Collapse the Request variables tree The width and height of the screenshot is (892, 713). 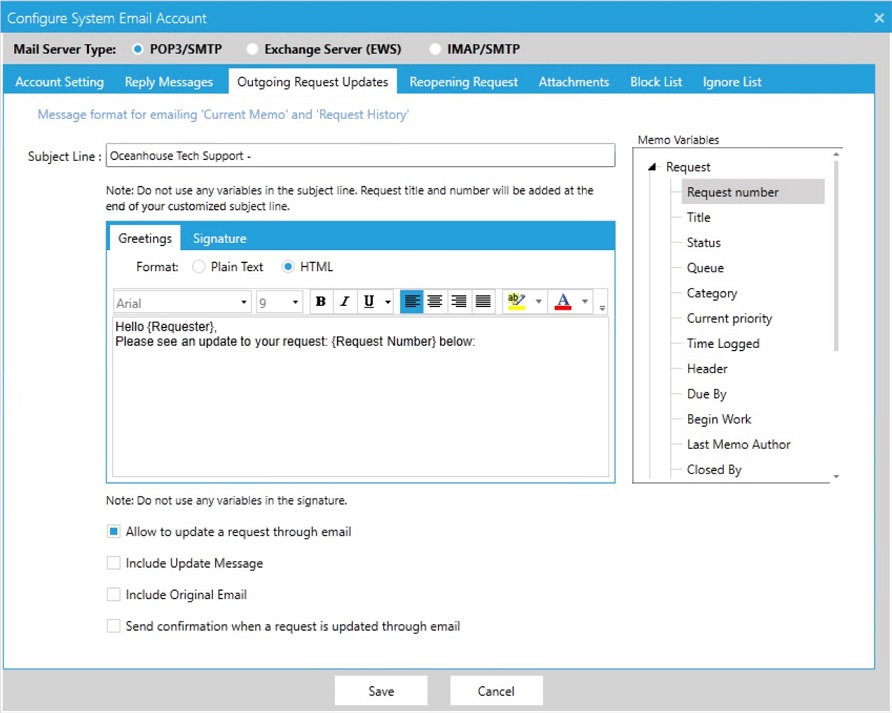[x=652, y=166]
